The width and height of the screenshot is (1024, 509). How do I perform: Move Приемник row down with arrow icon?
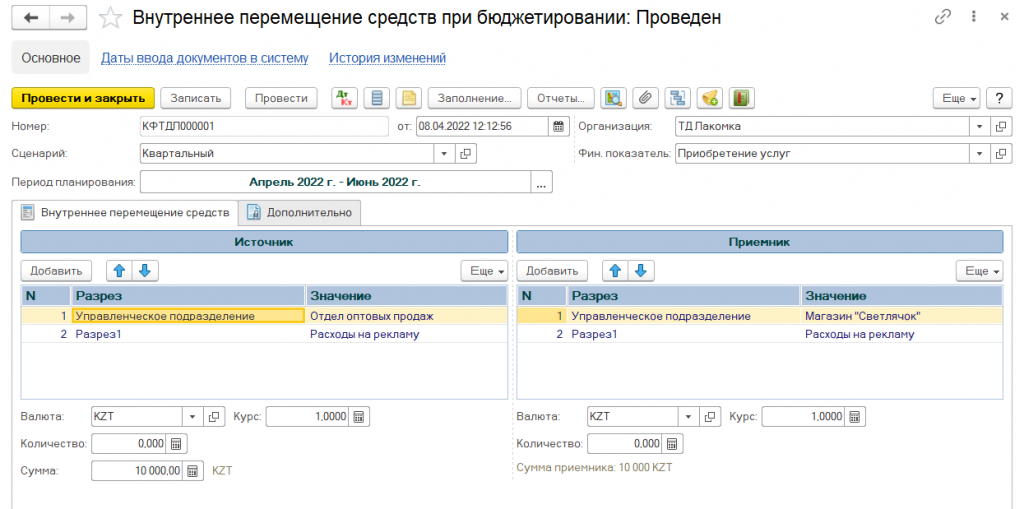[640, 271]
